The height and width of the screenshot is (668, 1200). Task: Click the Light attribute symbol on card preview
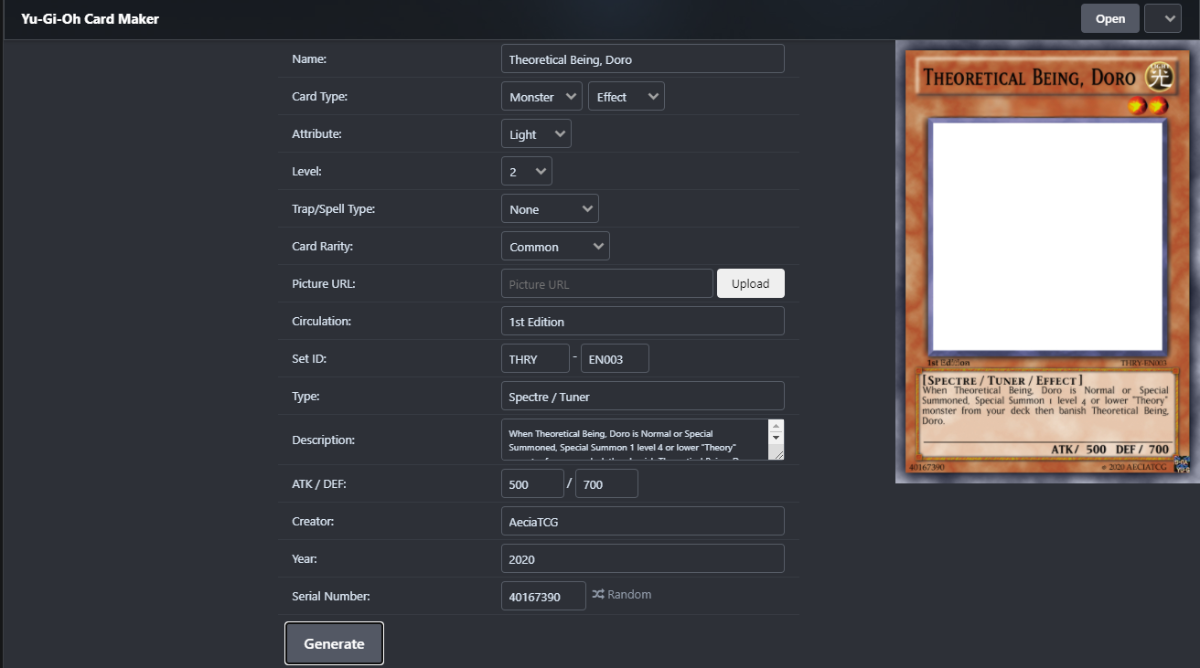click(1158, 76)
